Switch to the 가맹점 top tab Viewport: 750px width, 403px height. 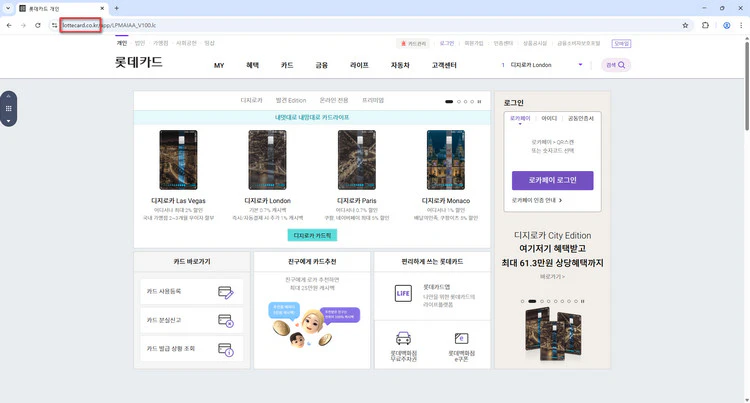tap(161, 43)
